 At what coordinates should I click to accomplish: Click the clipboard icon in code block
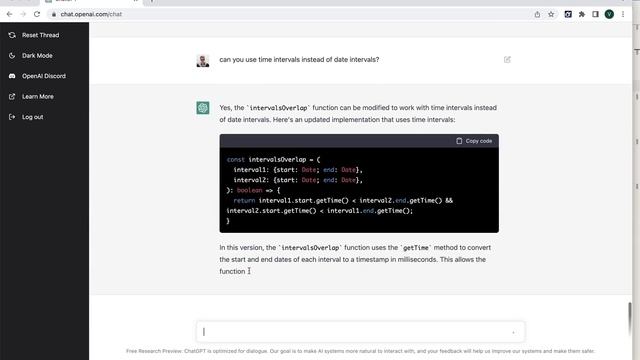click(459, 141)
